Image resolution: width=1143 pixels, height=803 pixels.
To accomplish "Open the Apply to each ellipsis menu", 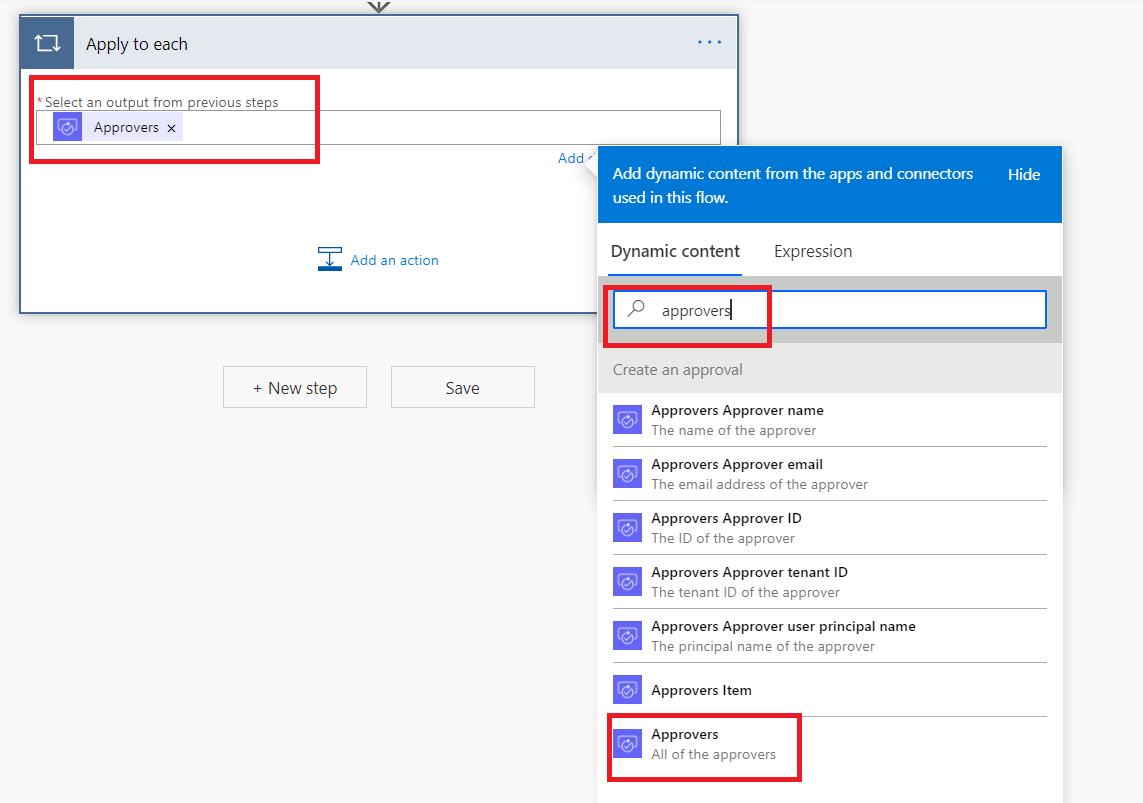I will [x=709, y=42].
